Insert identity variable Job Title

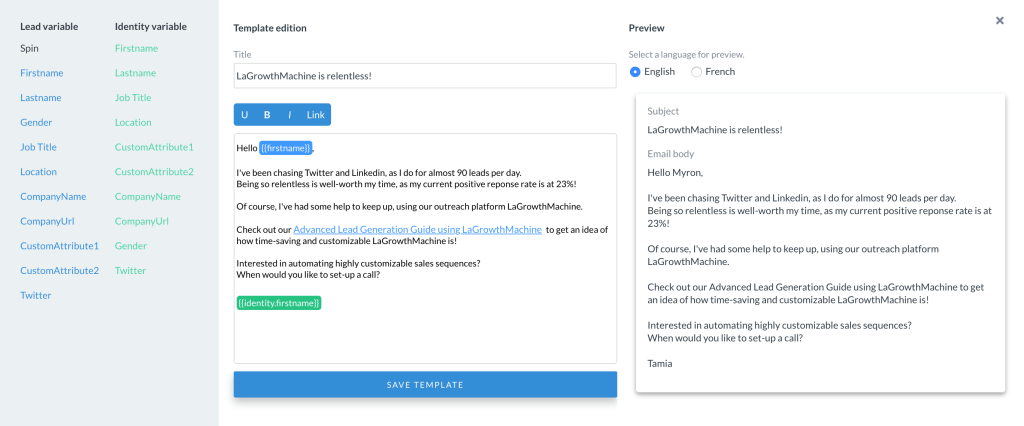(133, 98)
